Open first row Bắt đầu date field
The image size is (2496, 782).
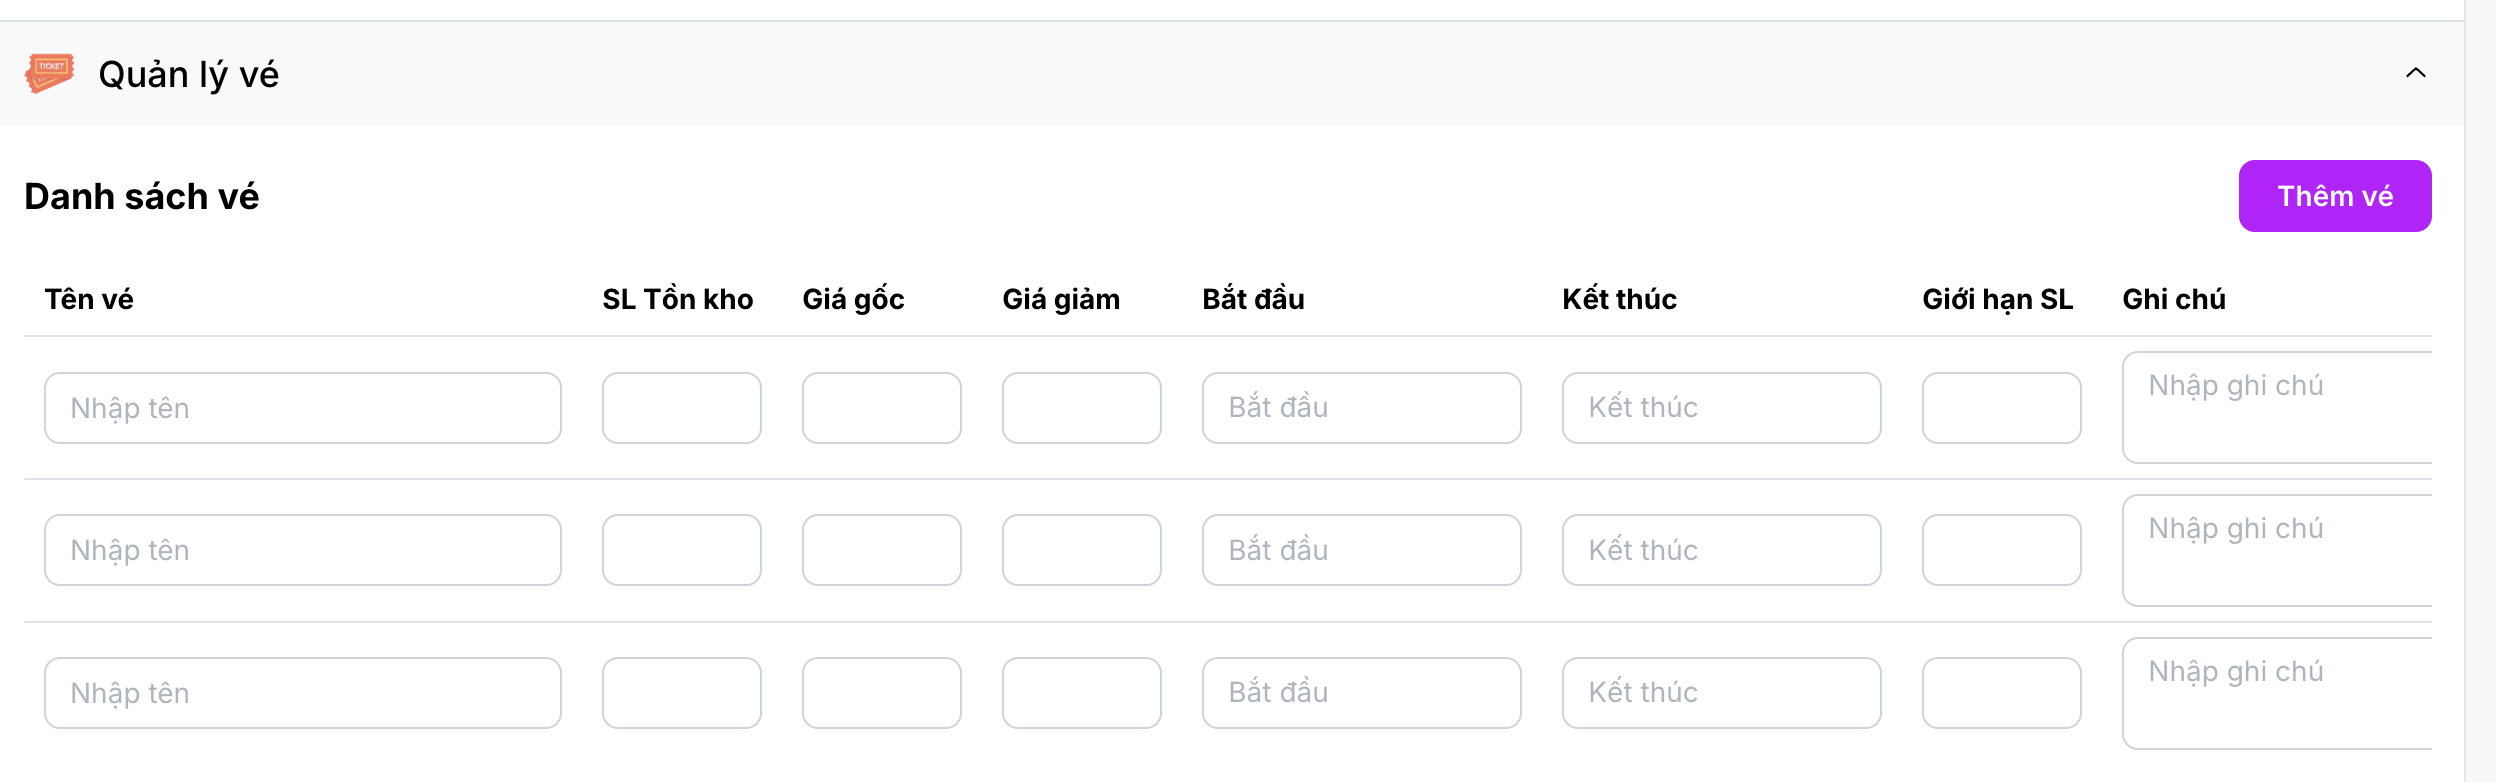1362,408
